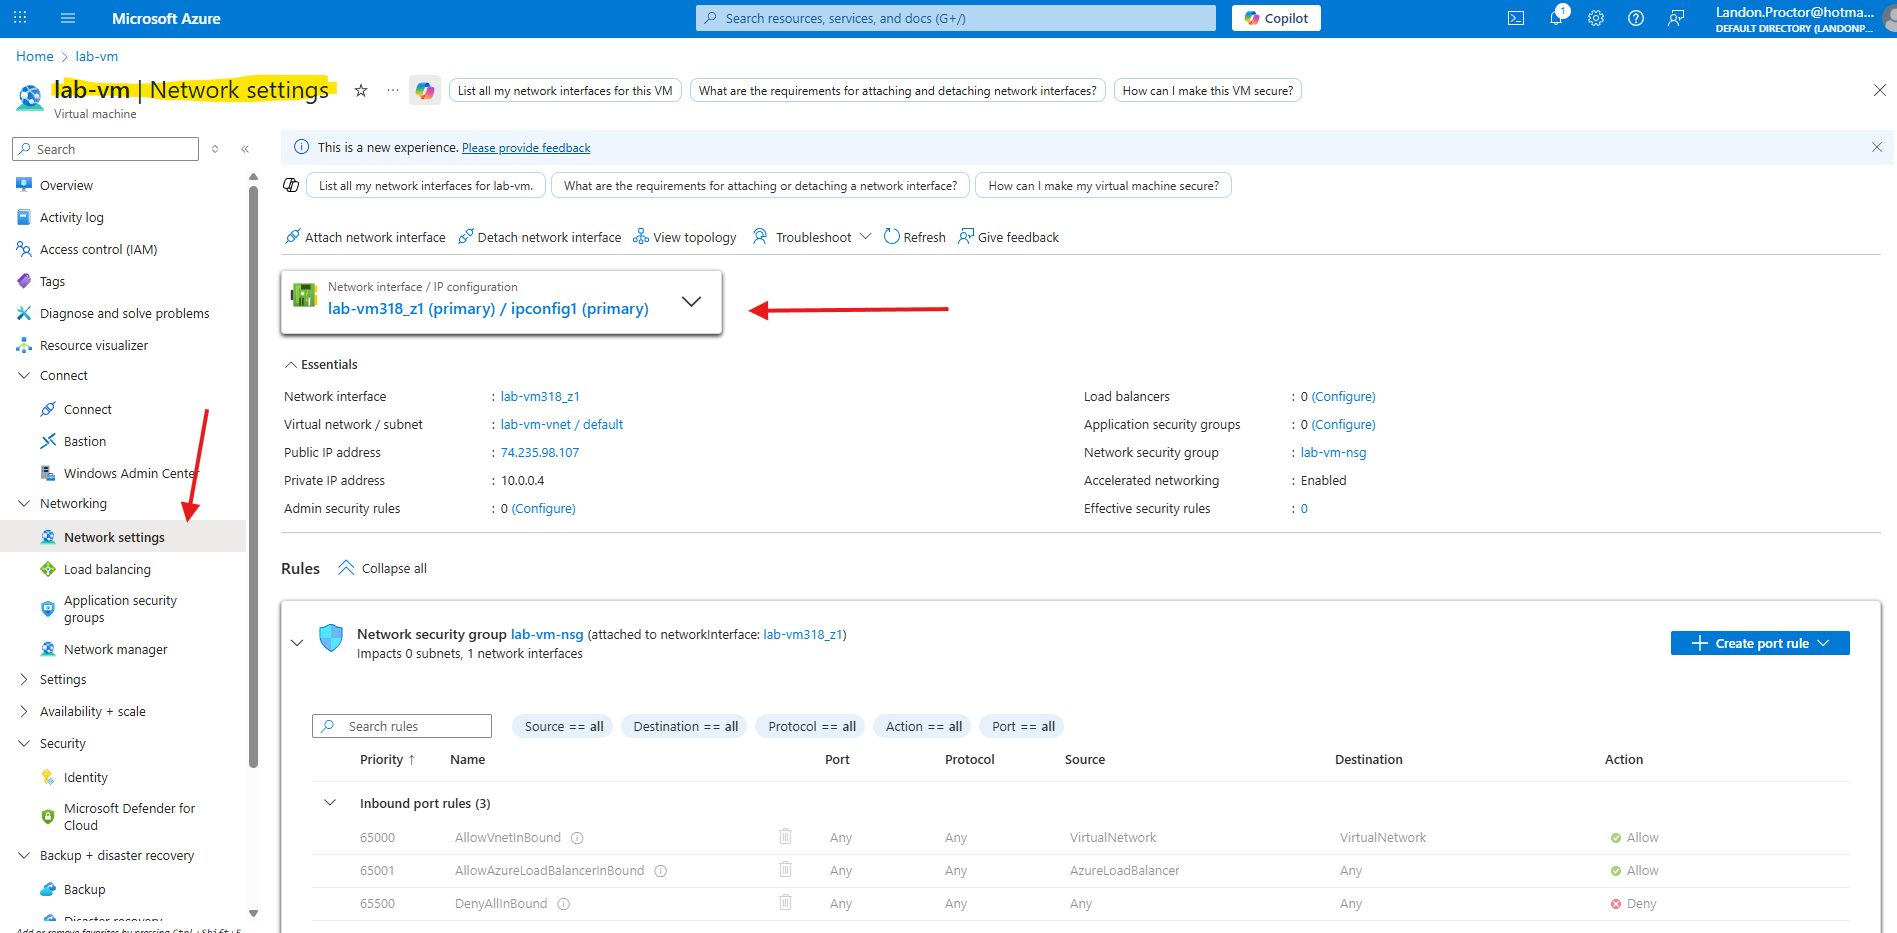The image size is (1897, 933).
Task: Collapse the left sidebar menu
Action: click(x=245, y=149)
